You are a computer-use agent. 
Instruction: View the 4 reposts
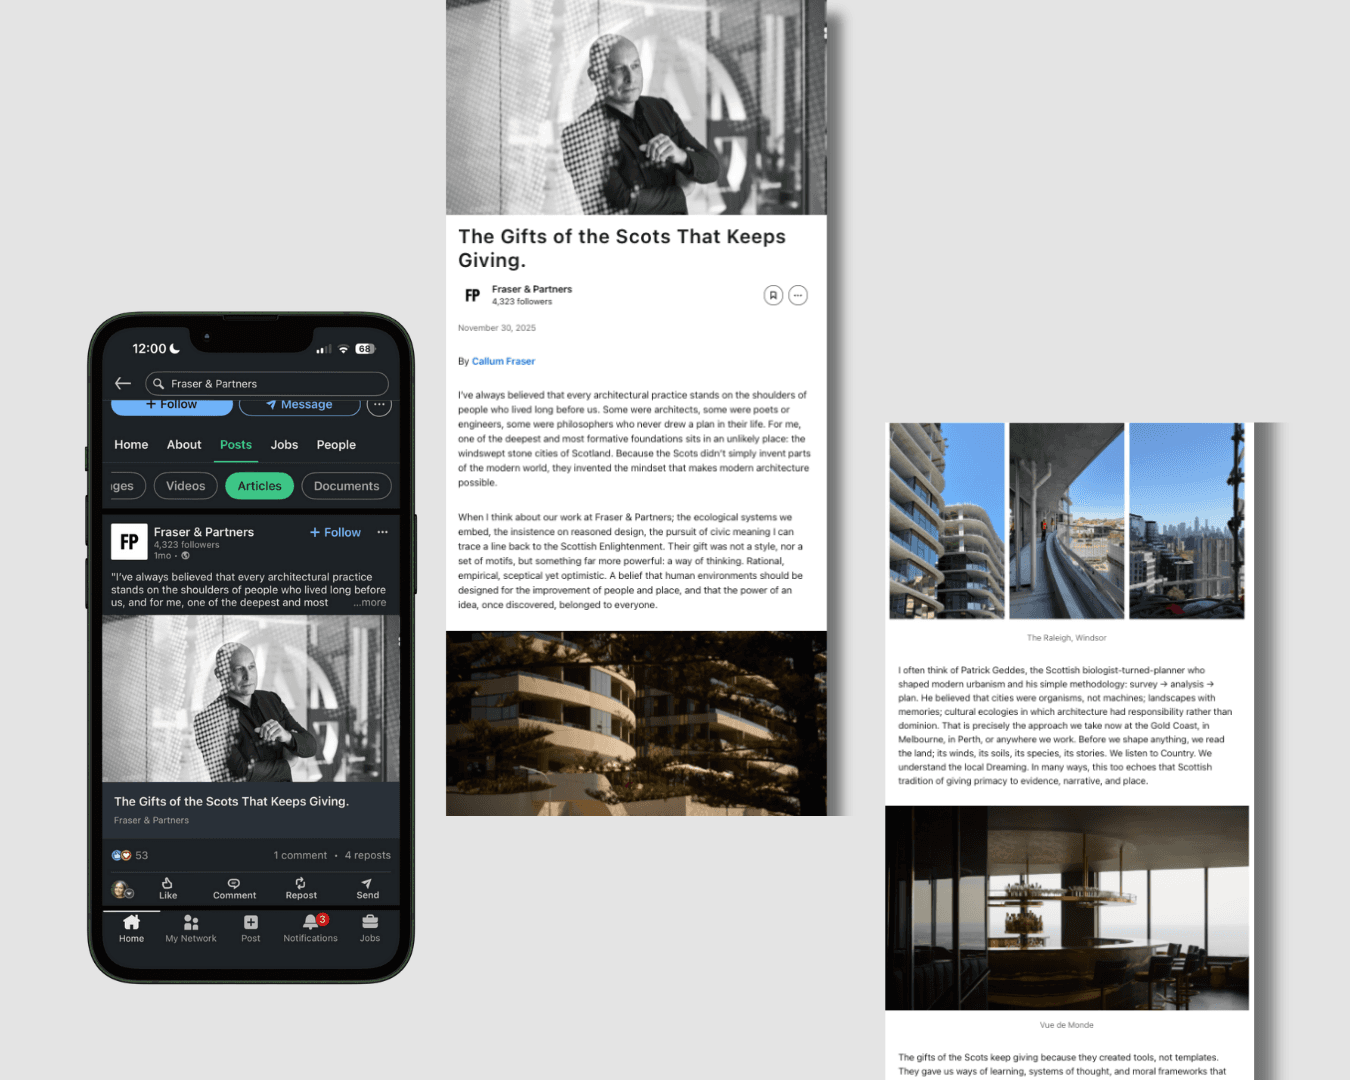click(368, 855)
